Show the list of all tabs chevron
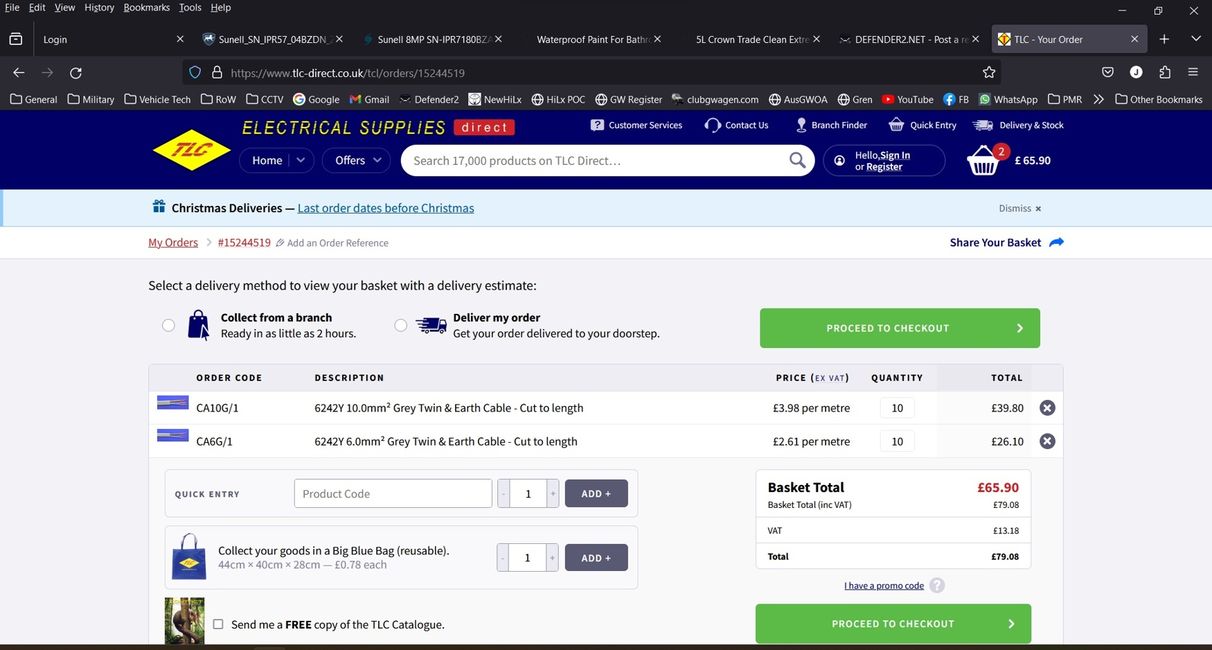Viewport: 1212px width, 650px height. pyautogui.click(x=1196, y=39)
